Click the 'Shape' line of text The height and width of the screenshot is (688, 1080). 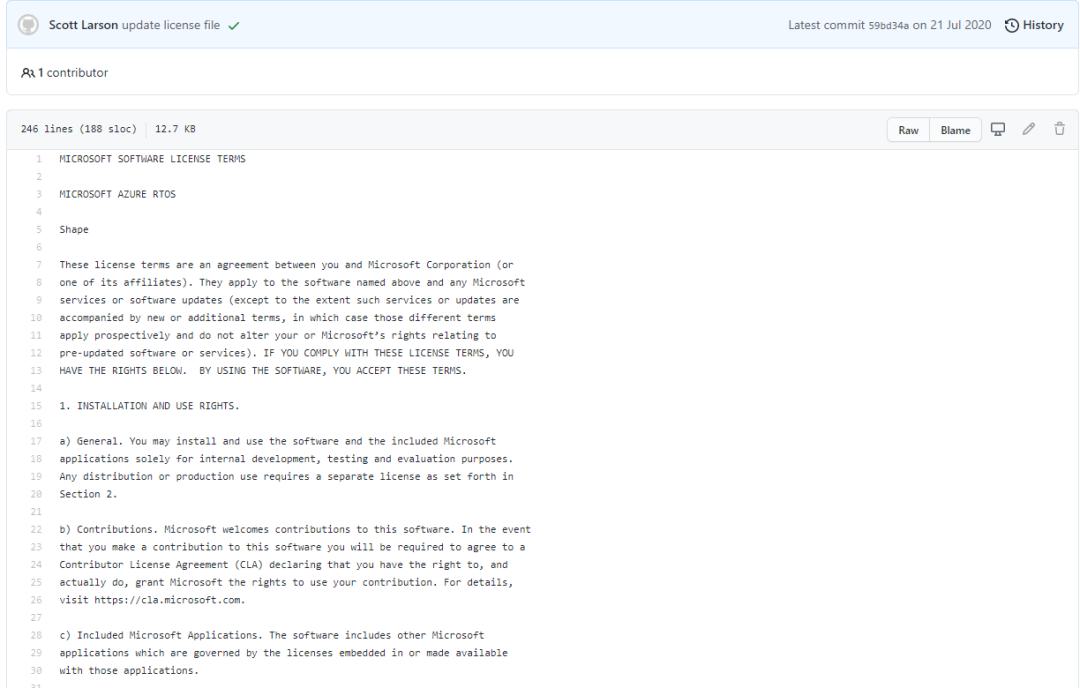[x=74, y=230]
